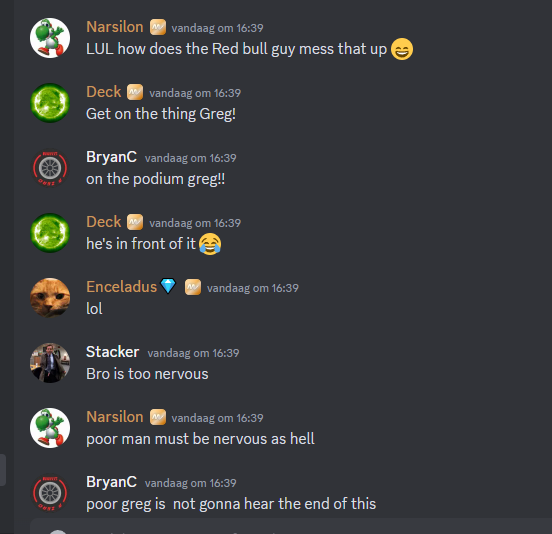Click the badge icon next to Narsilon on the first message
This screenshot has width=552, height=534.
pyautogui.click(x=158, y=27)
